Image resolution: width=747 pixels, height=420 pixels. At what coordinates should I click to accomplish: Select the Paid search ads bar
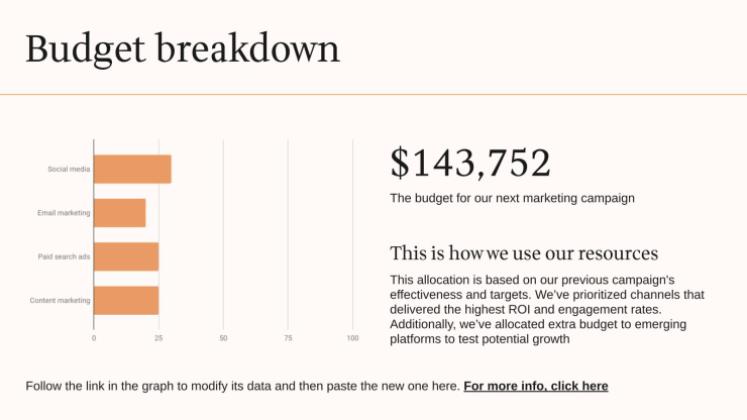[x=126, y=257]
